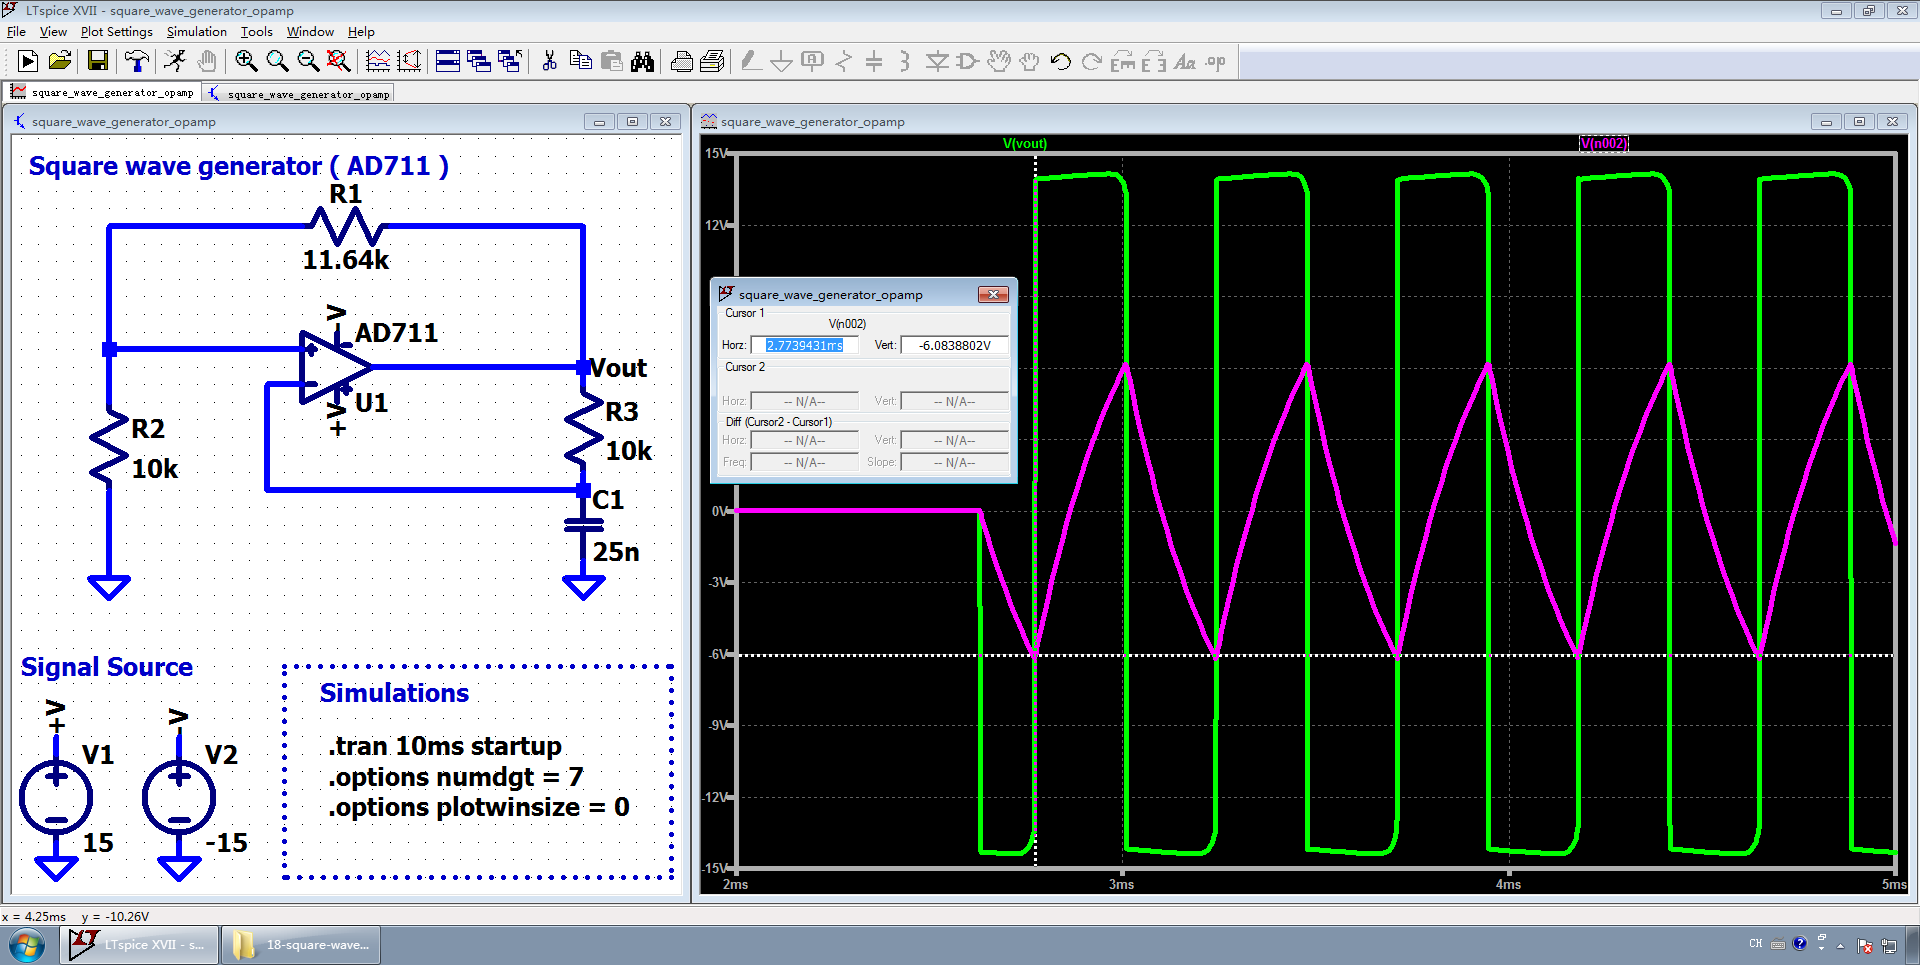Screen dimensions: 1920x965
Task: Open the Simulation menu
Action: click(196, 32)
